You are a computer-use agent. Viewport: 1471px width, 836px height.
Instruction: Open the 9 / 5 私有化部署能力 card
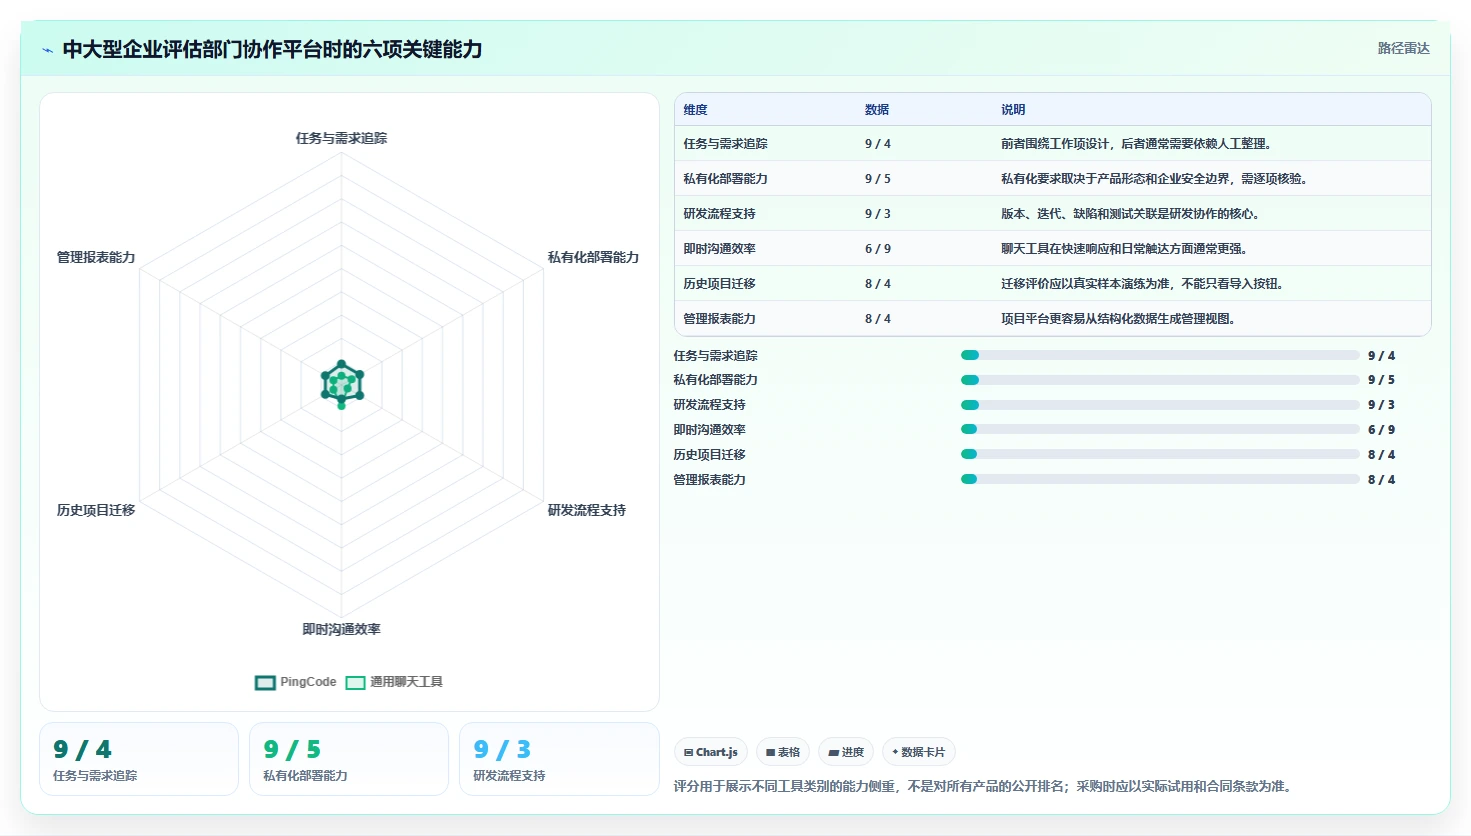[349, 759]
